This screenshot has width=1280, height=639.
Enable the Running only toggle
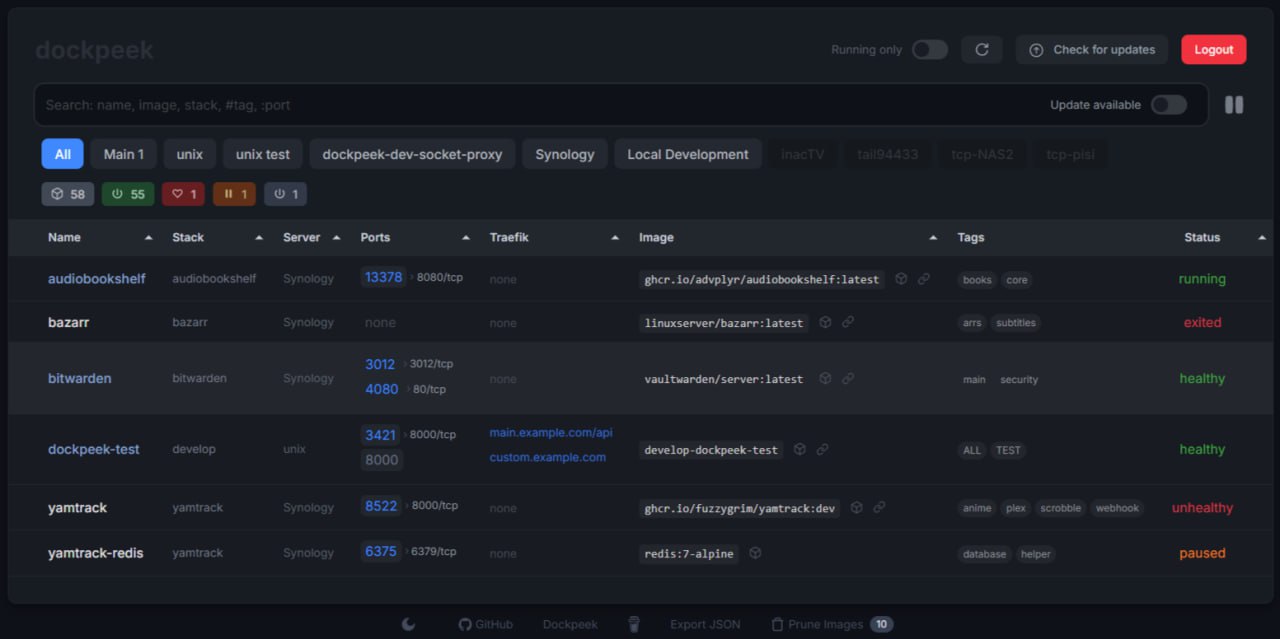click(929, 50)
